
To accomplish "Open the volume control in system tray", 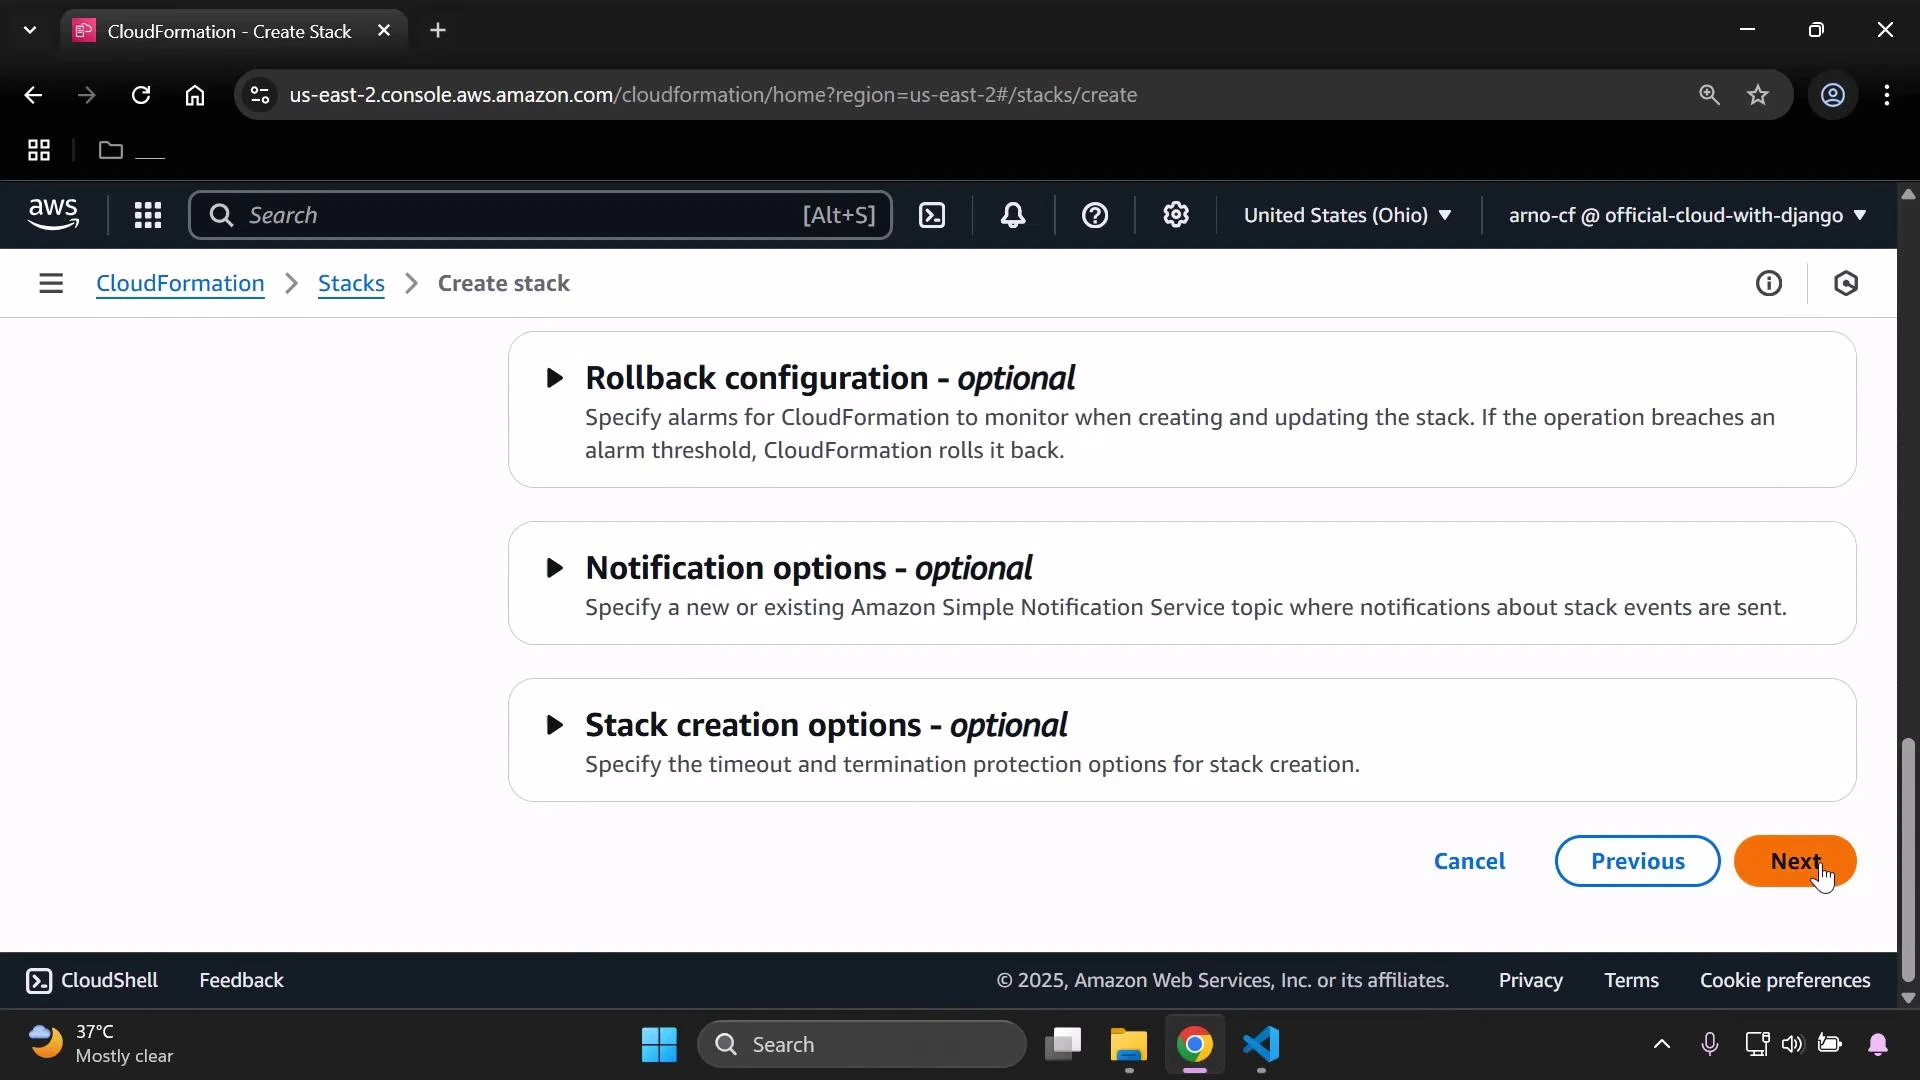I will click(1792, 1045).
